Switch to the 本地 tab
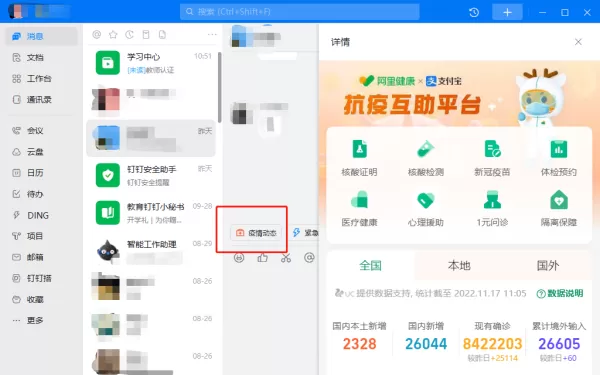The height and width of the screenshot is (375, 600). (x=459, y=266)
